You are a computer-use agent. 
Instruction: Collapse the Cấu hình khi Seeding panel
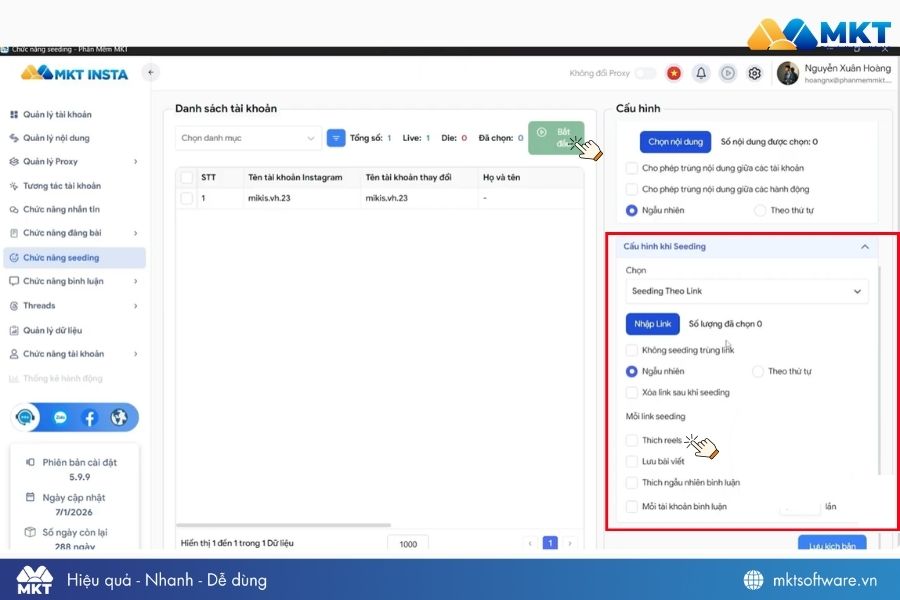coord(864,246)
